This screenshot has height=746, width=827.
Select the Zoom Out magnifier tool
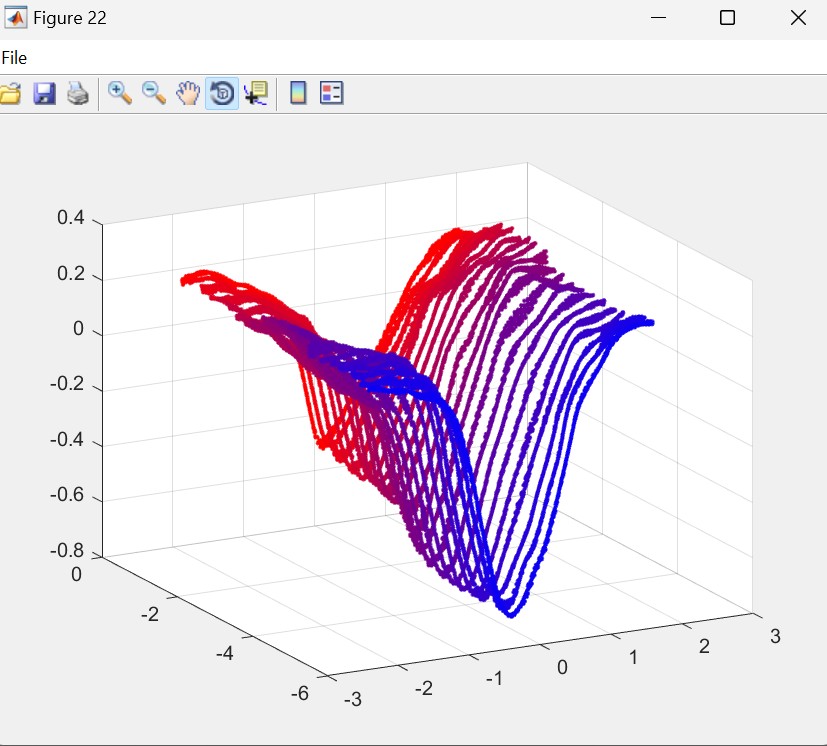click(154, 93)
